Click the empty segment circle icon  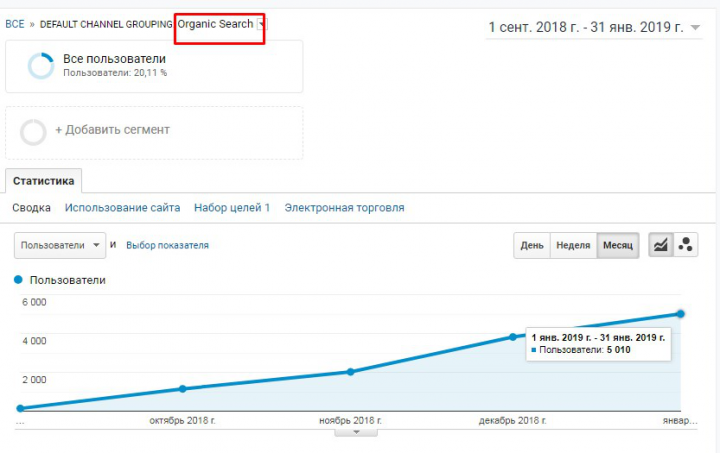point(33,133)
